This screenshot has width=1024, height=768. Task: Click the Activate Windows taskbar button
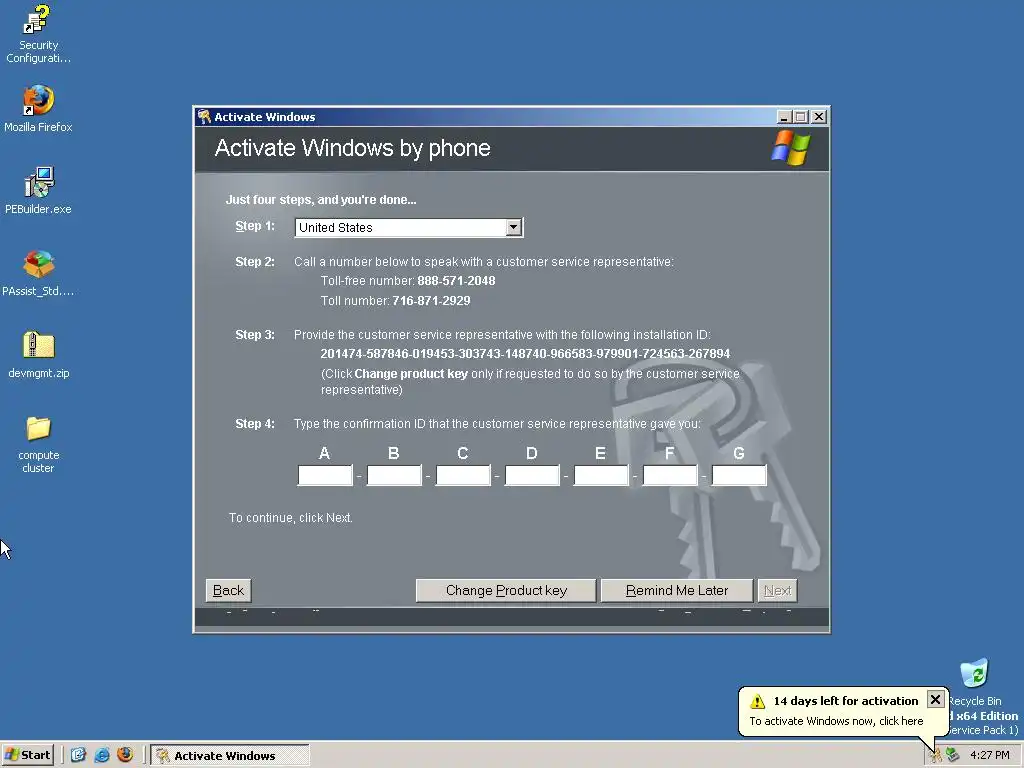pos(230,756)
